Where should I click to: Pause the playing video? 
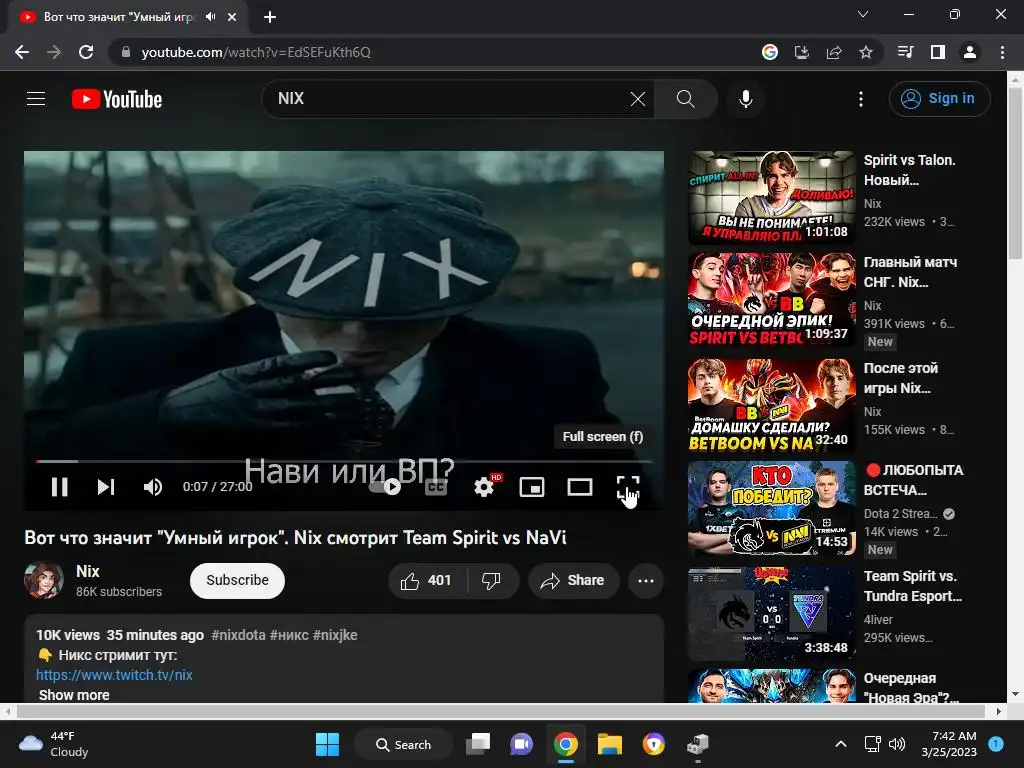click(59, 487)
